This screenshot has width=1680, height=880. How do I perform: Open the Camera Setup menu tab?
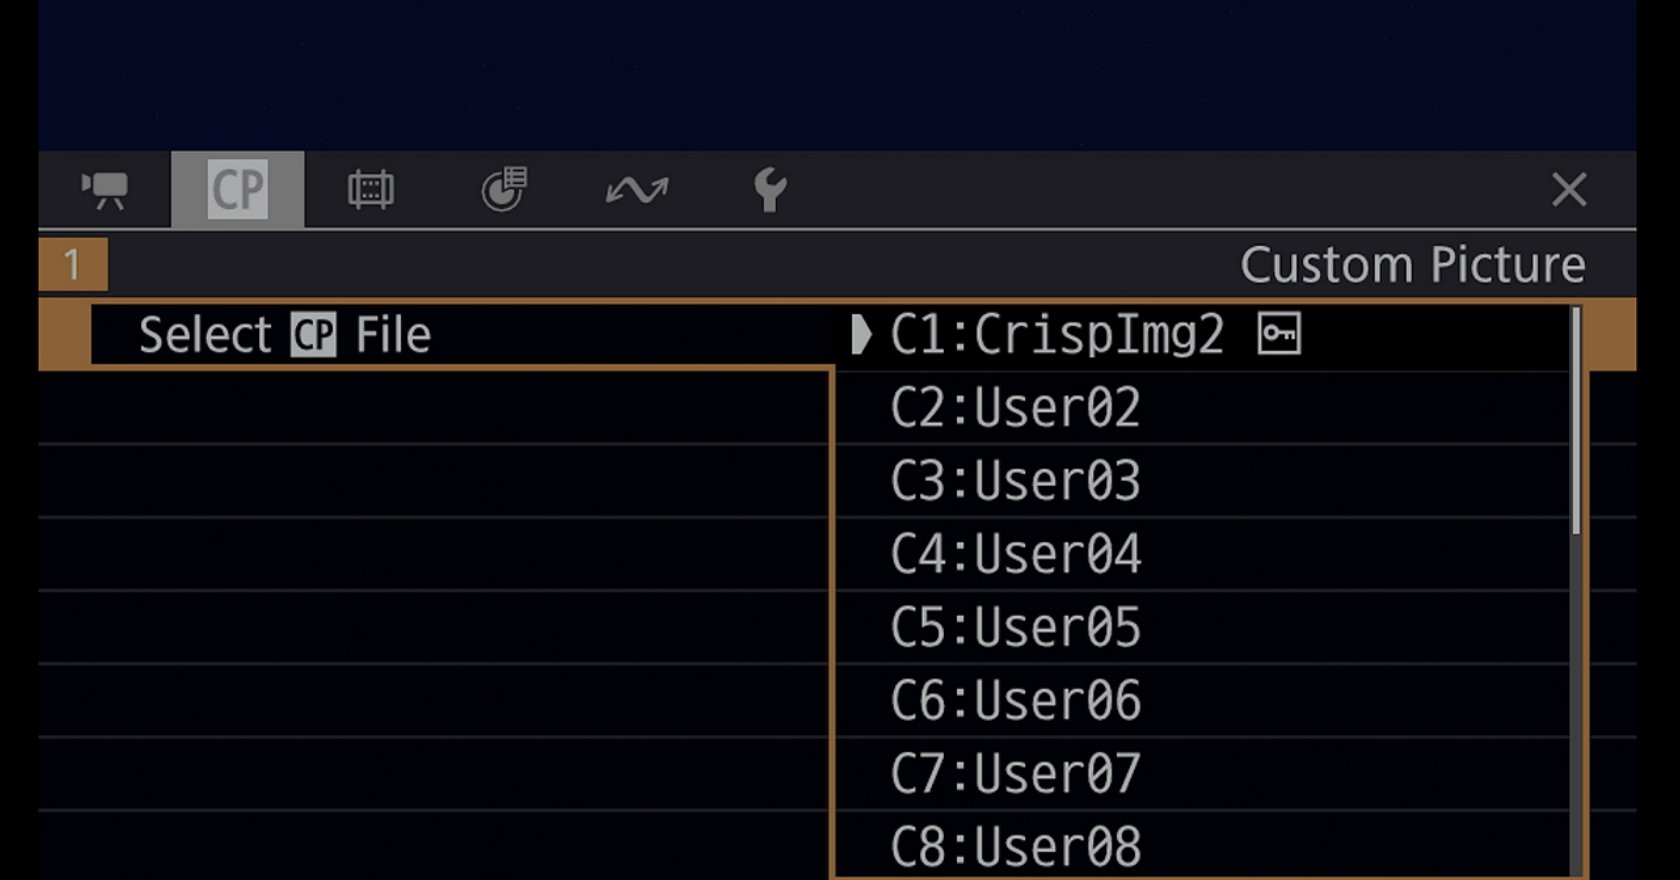coord(105,190)
